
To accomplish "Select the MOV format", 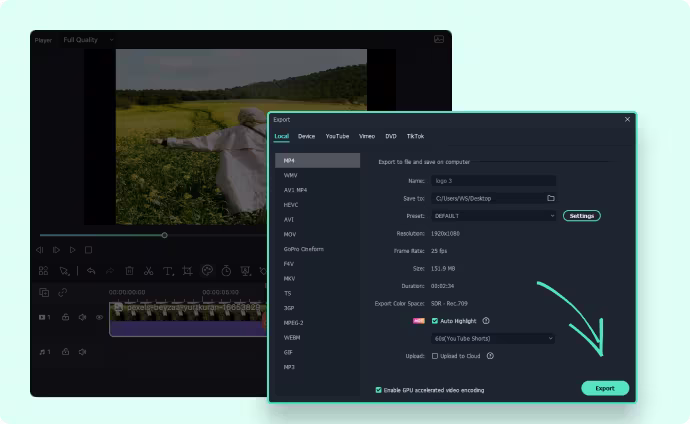I will 317,234.
